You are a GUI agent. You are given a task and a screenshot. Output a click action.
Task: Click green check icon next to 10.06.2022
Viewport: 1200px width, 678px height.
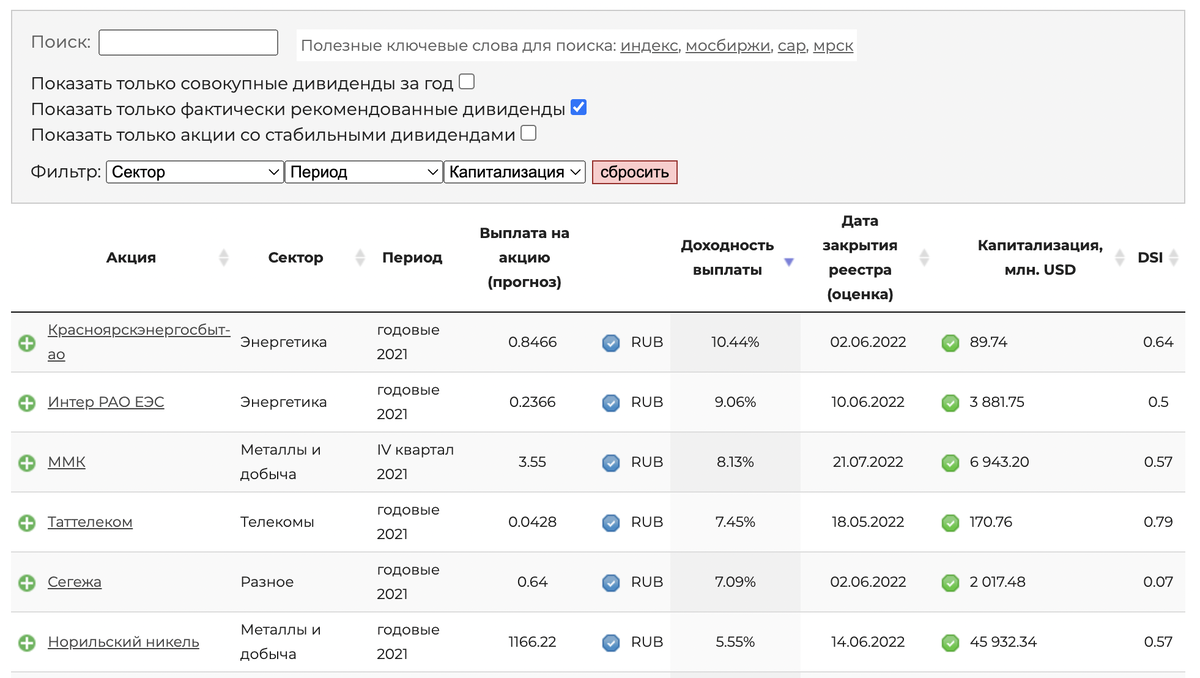tap(950, 403)
